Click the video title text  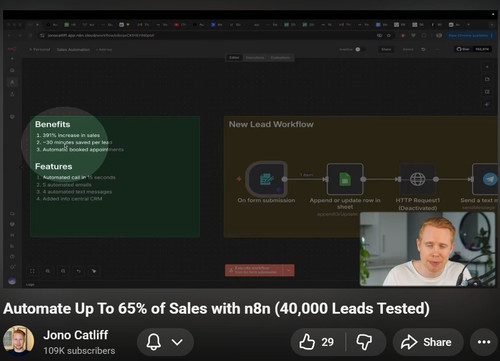216,309
